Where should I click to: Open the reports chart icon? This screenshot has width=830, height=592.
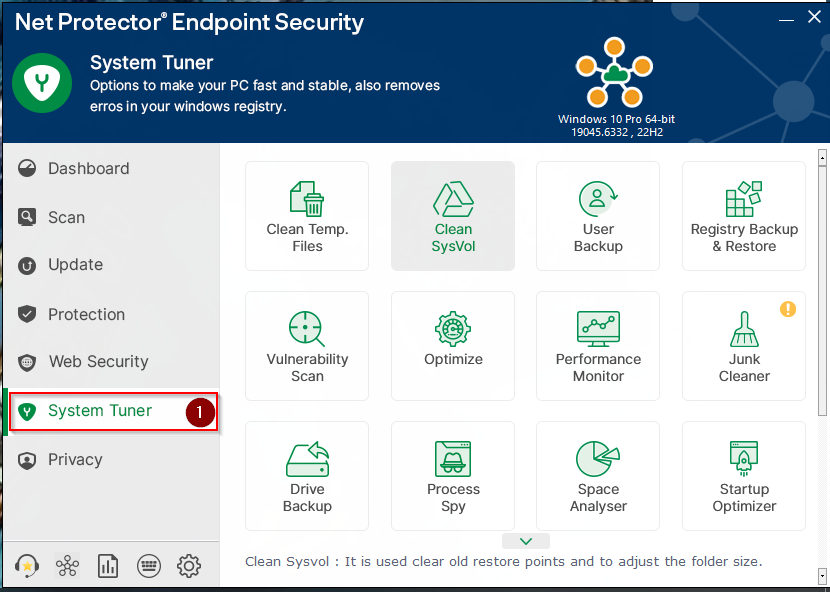[108, 566]
